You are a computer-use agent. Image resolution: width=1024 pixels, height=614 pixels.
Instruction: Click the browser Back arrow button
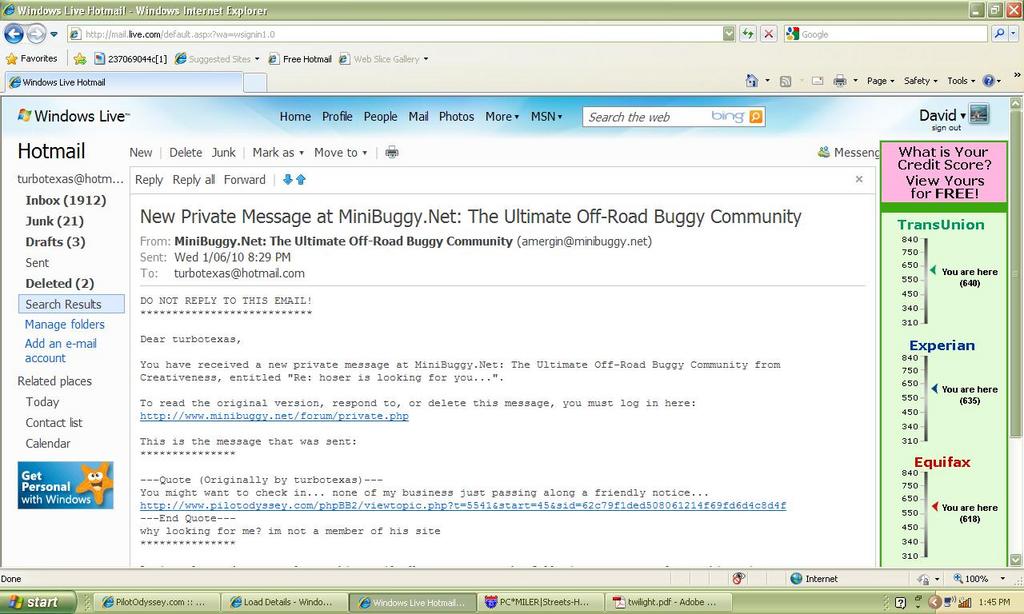[14, 33]
